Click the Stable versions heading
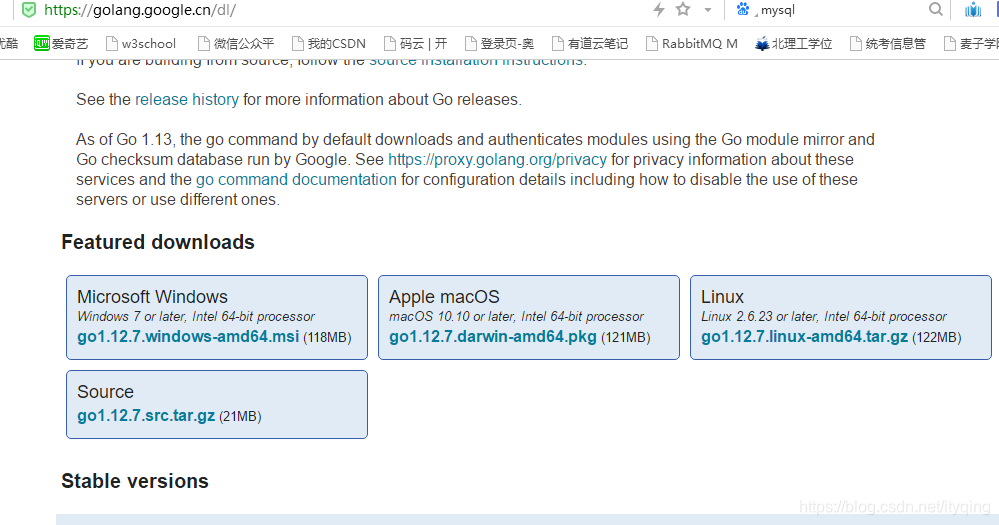The width and height of the screenshot is (999, 525). (135, 481)
